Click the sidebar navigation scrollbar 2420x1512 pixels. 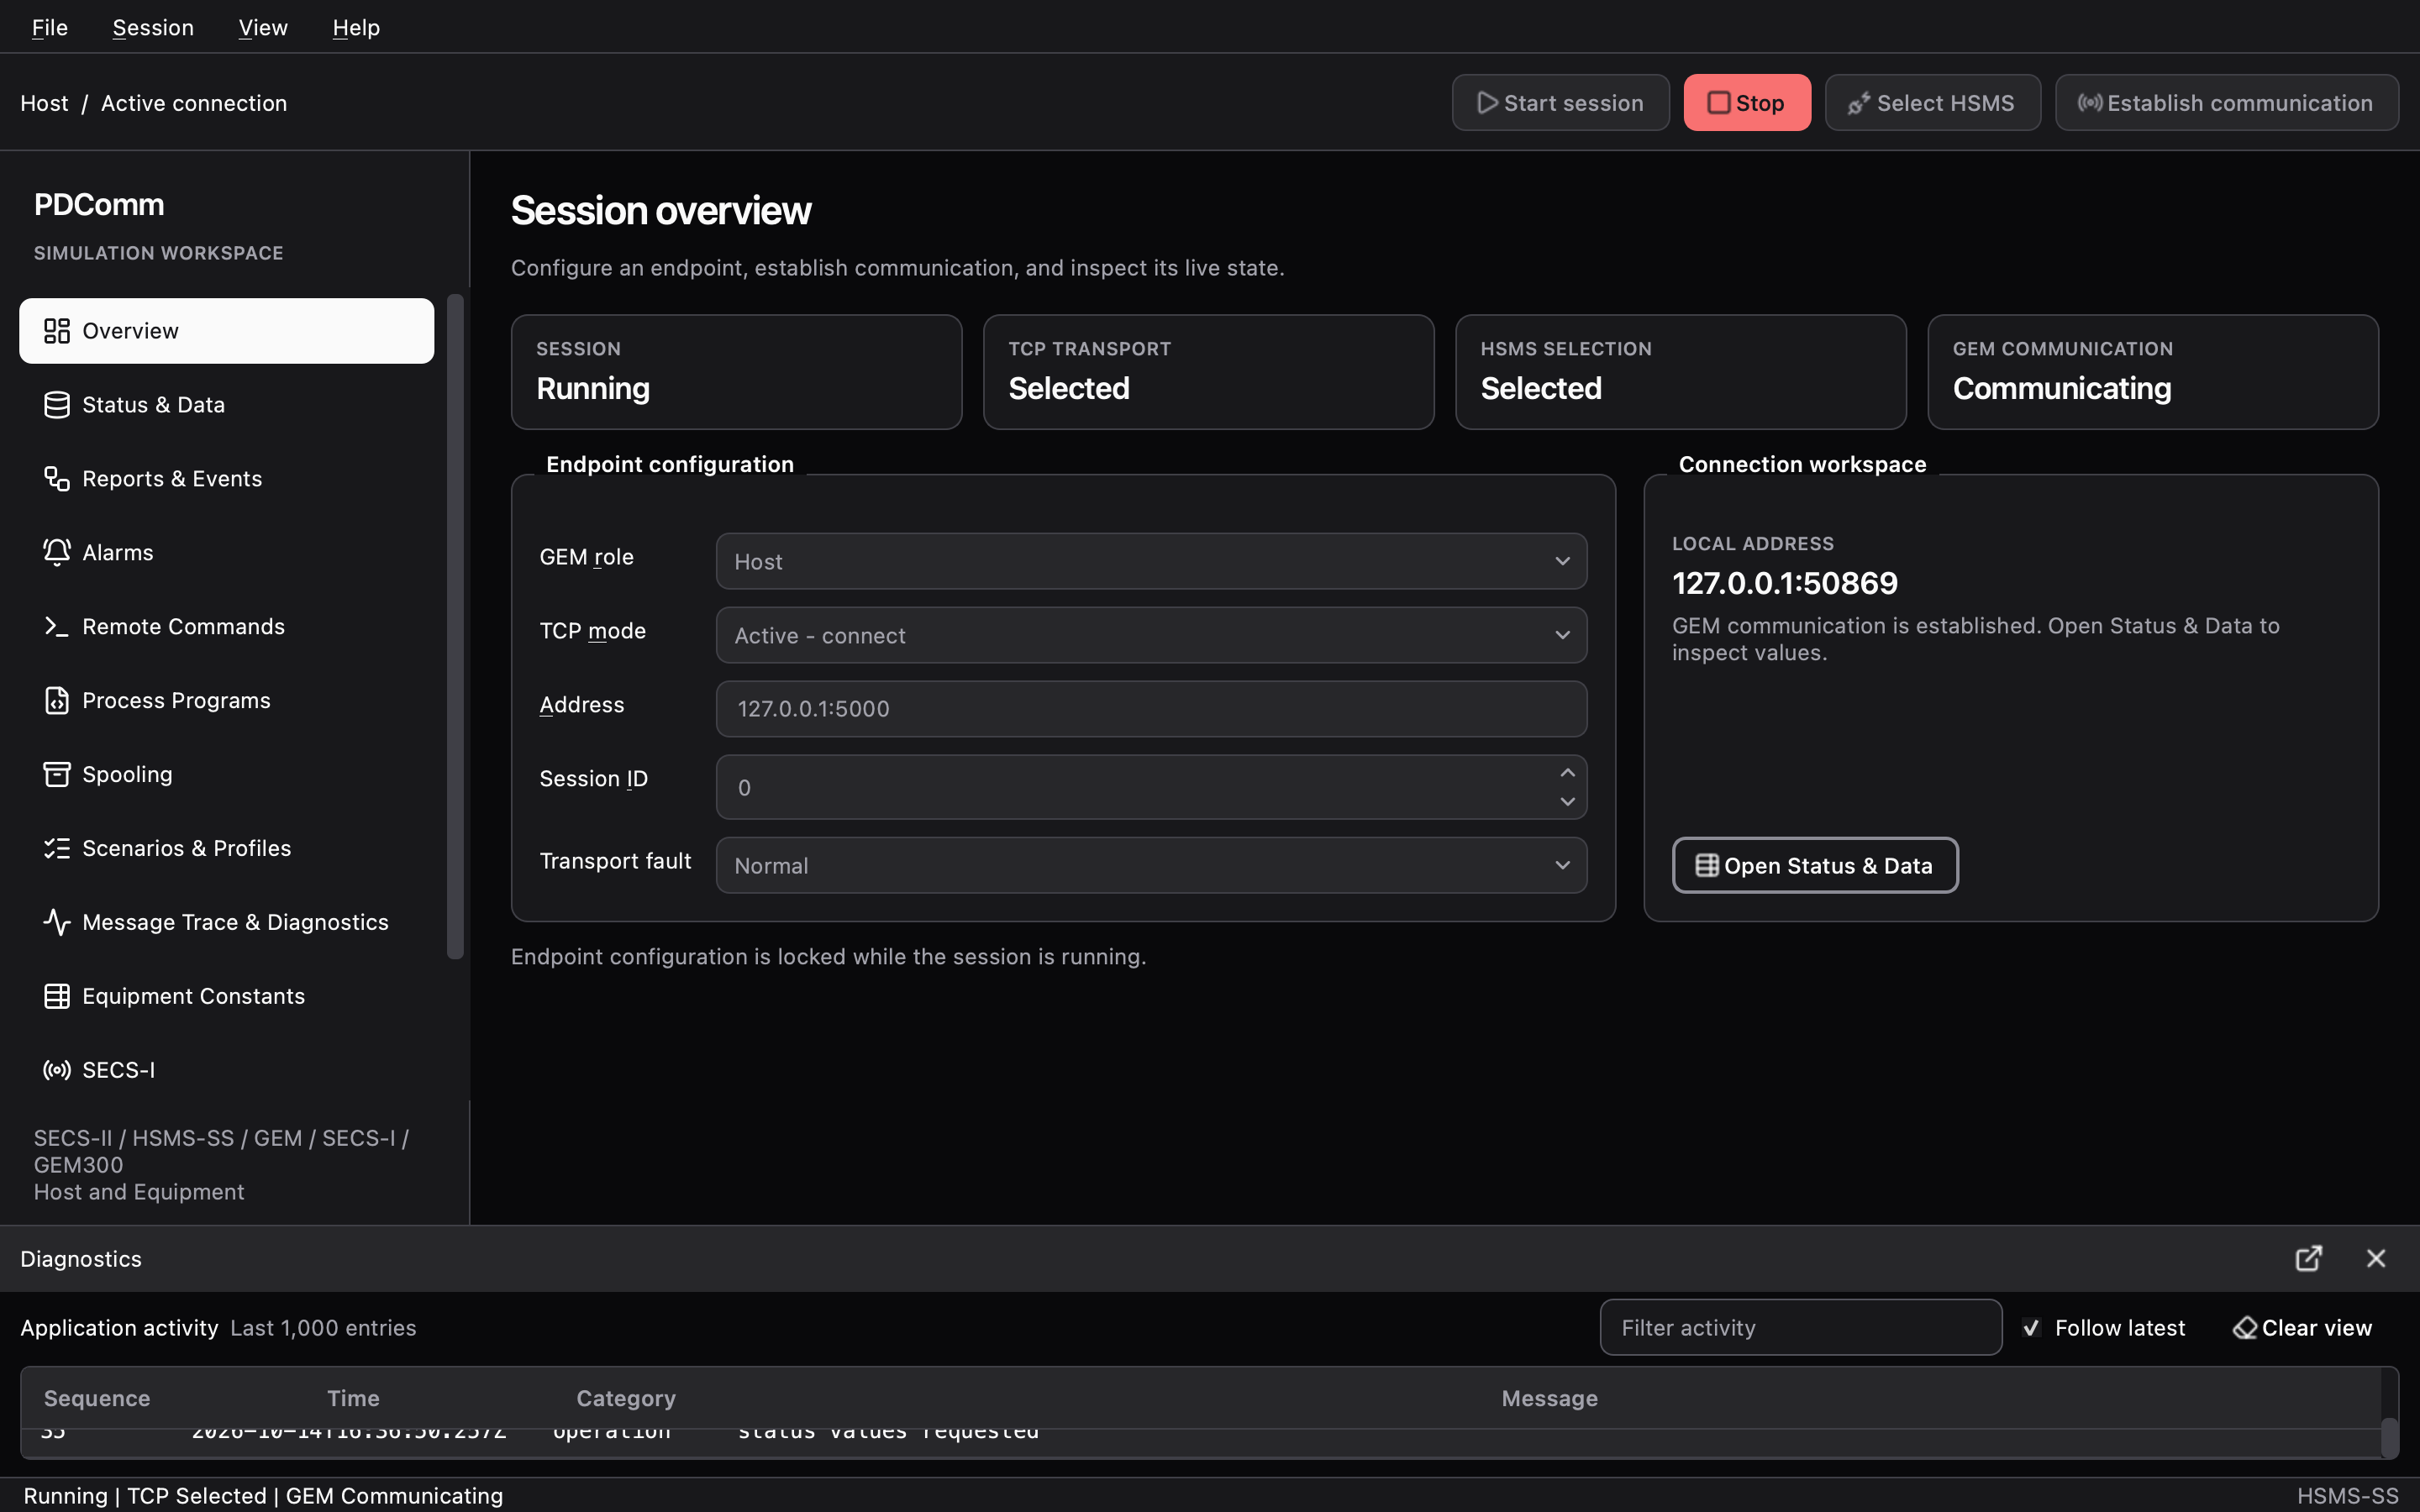click(455, 627)
